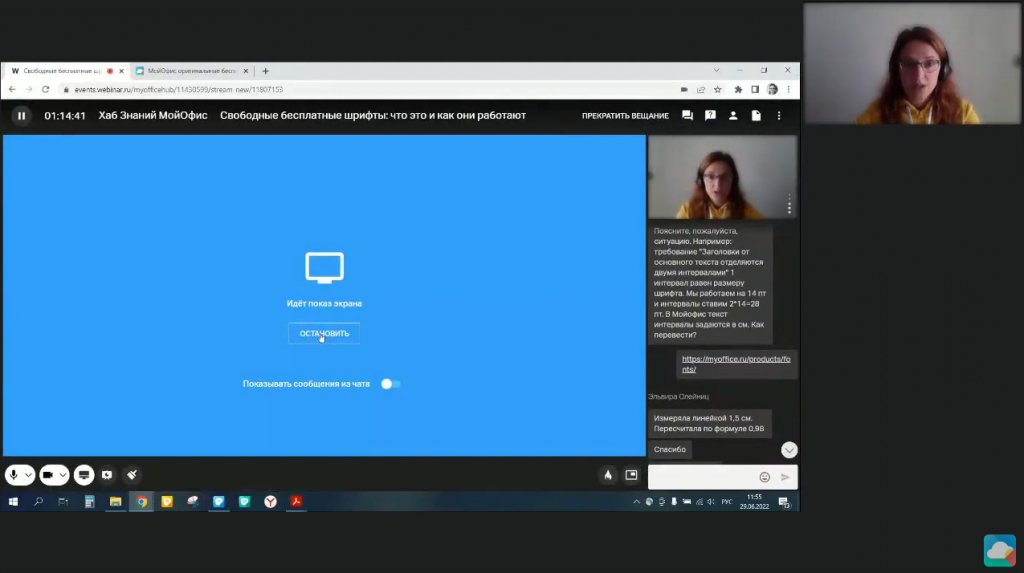The image size is (1024, 573).
Task: Open the chat panel icon in header
Action: pos(687,116)
